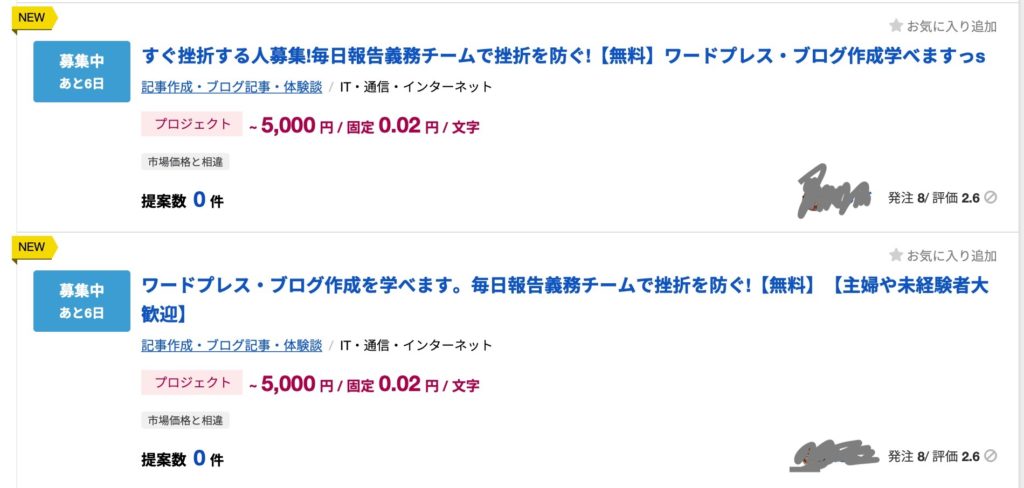Click the NEW ribbon badge on second listing

35,248
